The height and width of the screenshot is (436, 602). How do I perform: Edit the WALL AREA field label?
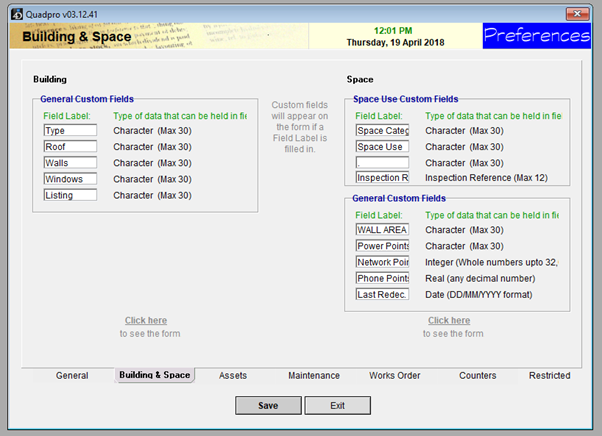tap(382, 230)
